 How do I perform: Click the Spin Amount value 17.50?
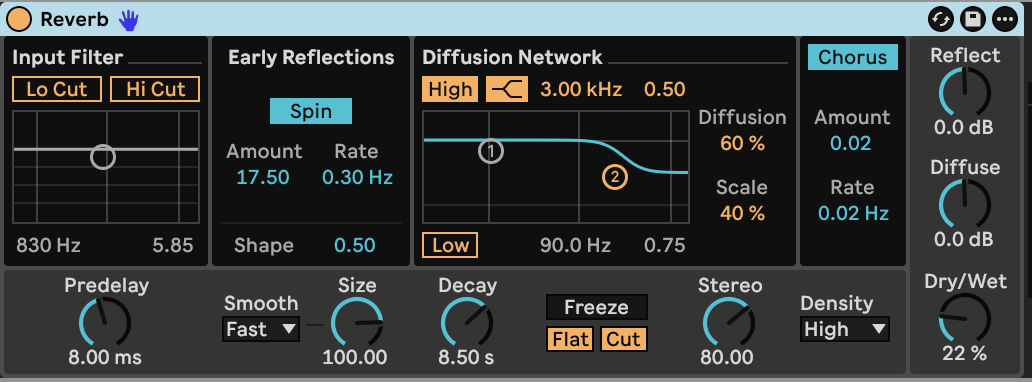point(263,177)
